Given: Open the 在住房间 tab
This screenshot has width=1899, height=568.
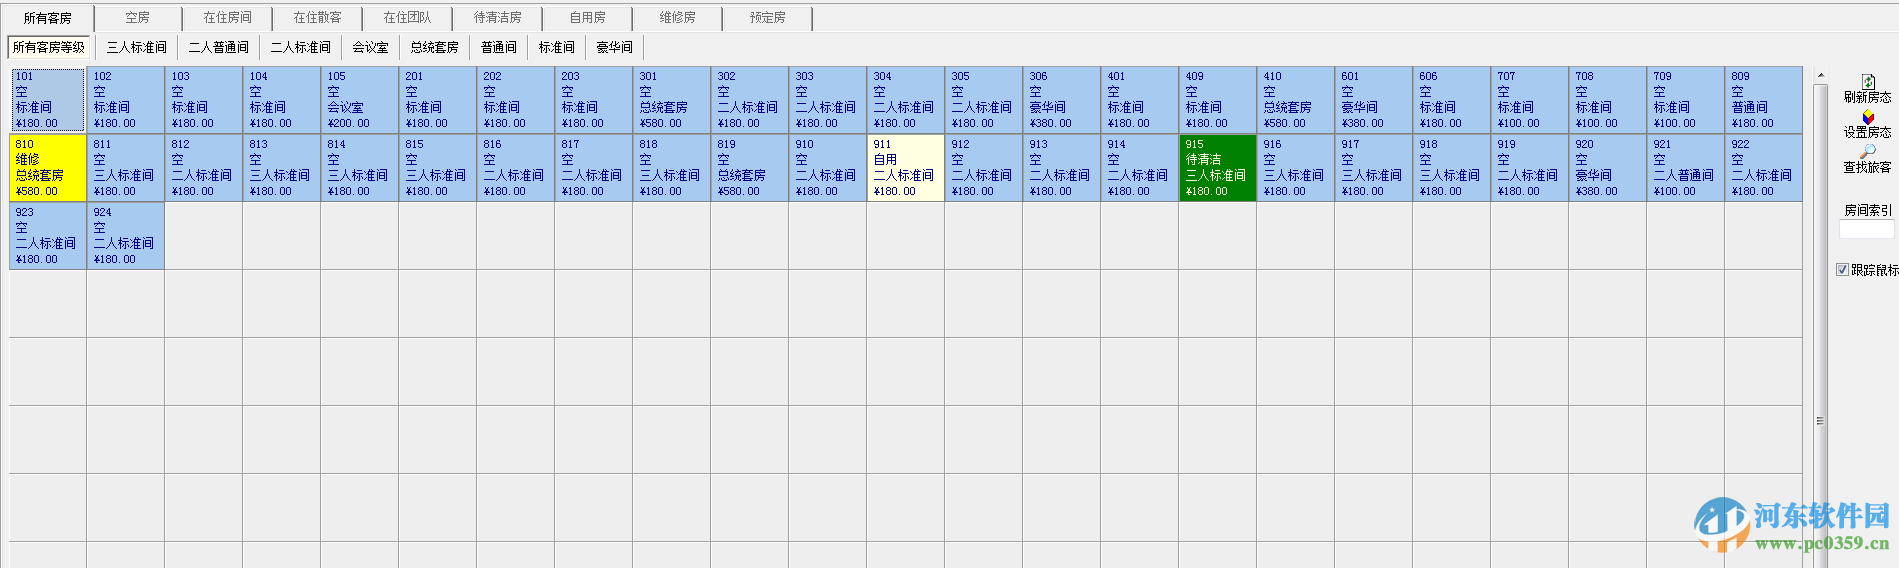Looking at the screenshot, I should pyautogui.click(x=228, y=18).
